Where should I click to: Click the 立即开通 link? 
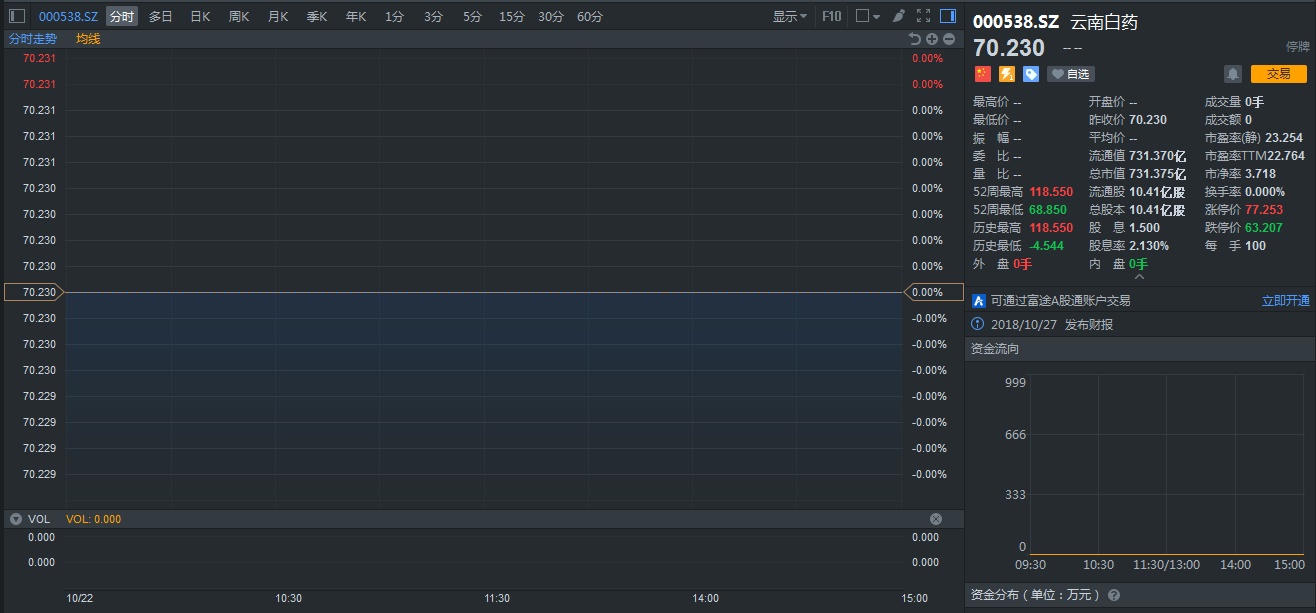coord(1285,300)
